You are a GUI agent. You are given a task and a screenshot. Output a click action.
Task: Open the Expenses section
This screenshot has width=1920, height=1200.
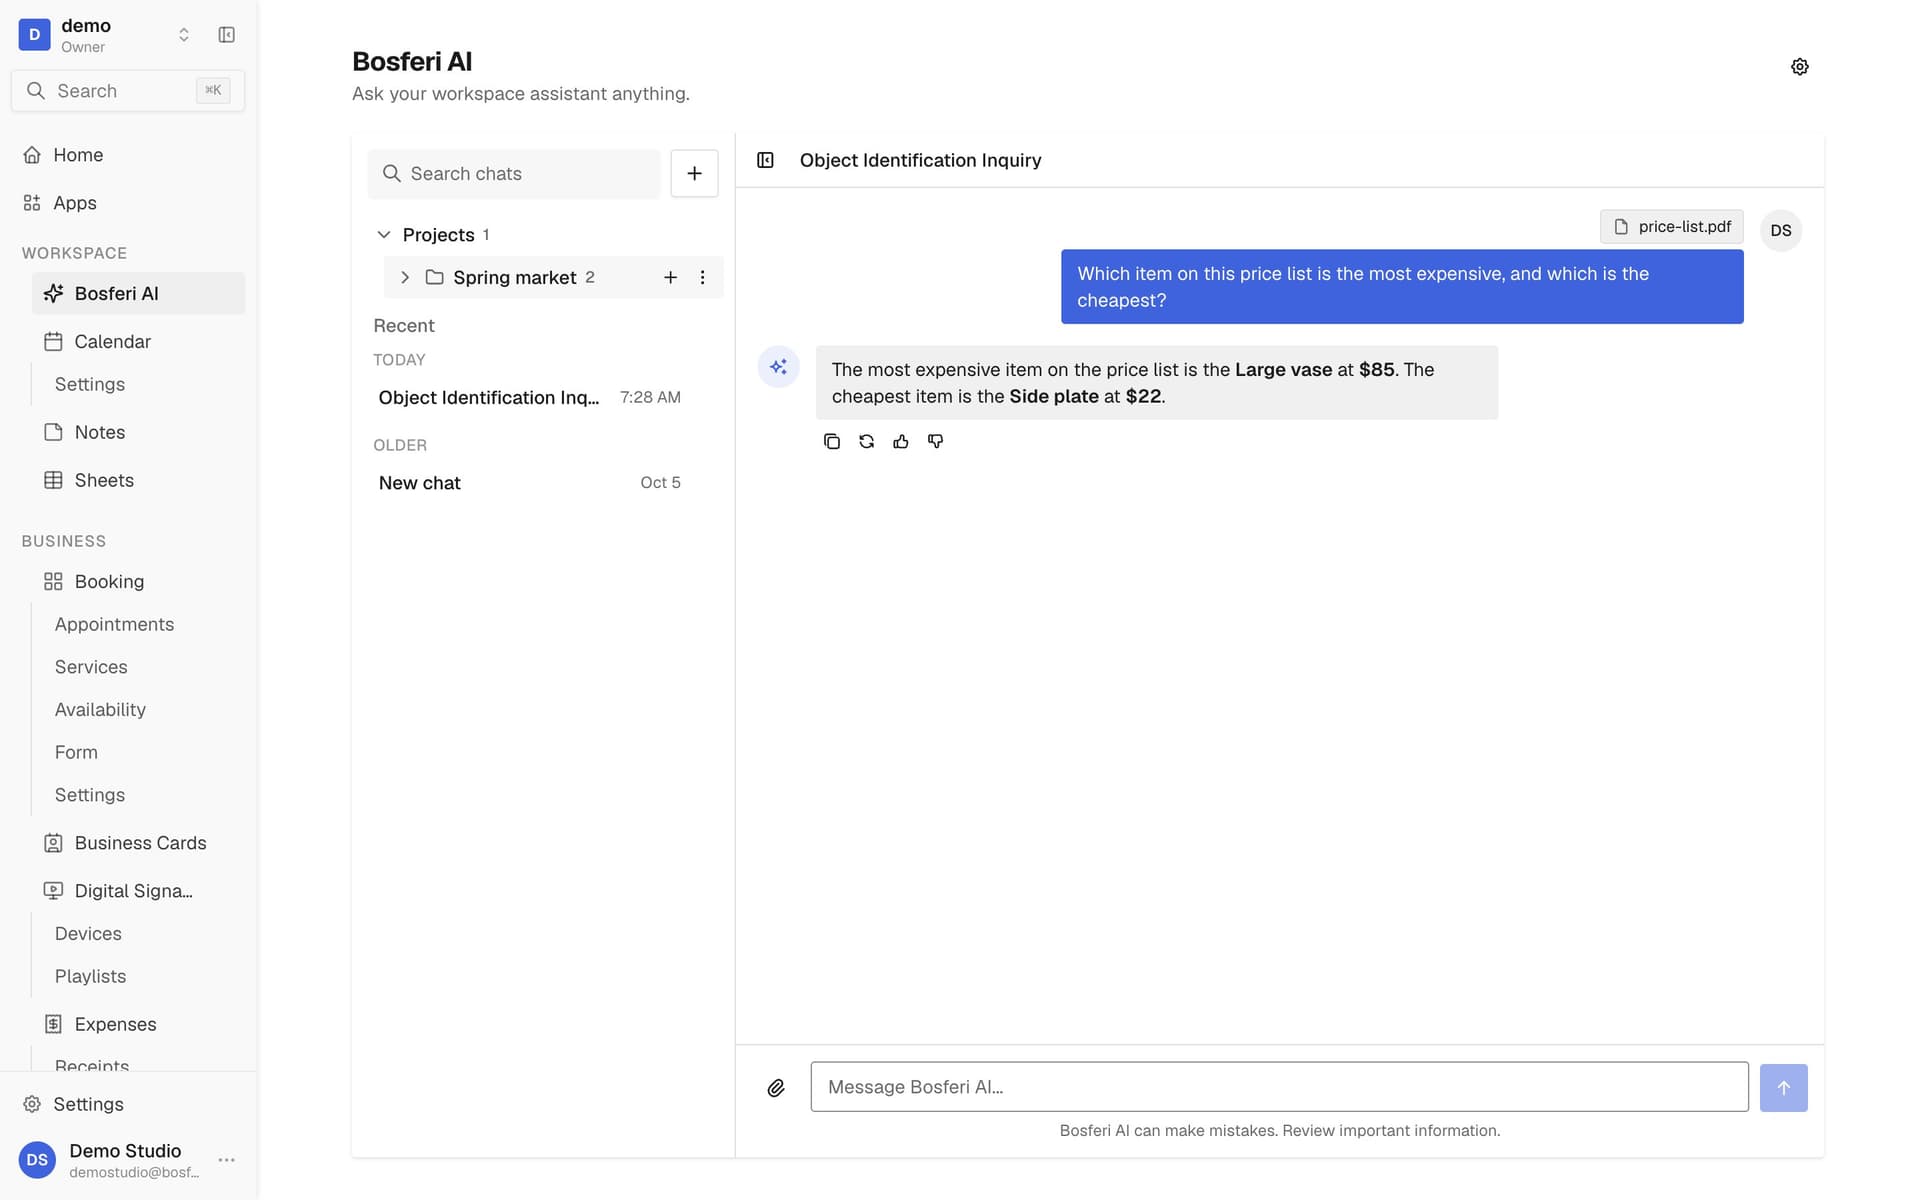(138, 1025)
